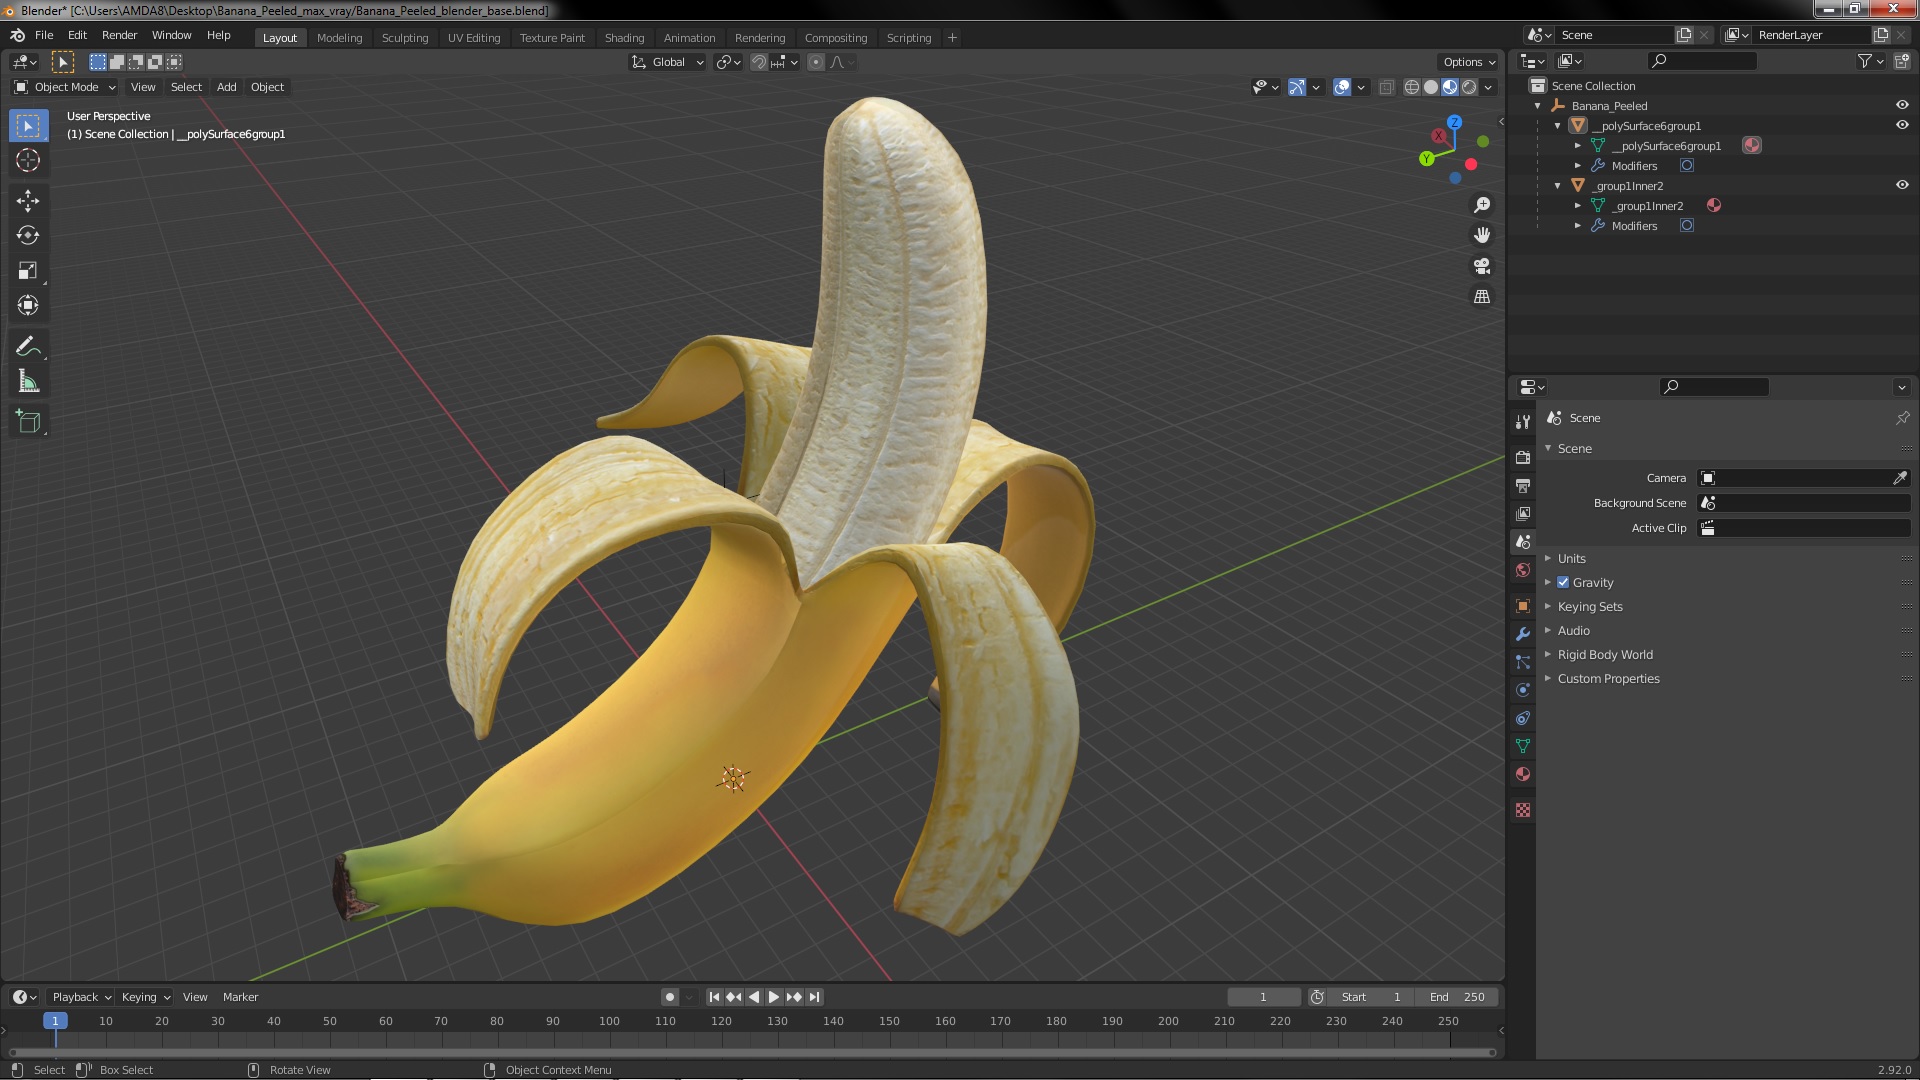
Task: Open Modifier properties wrench tab
Action: coord(1523,634)
